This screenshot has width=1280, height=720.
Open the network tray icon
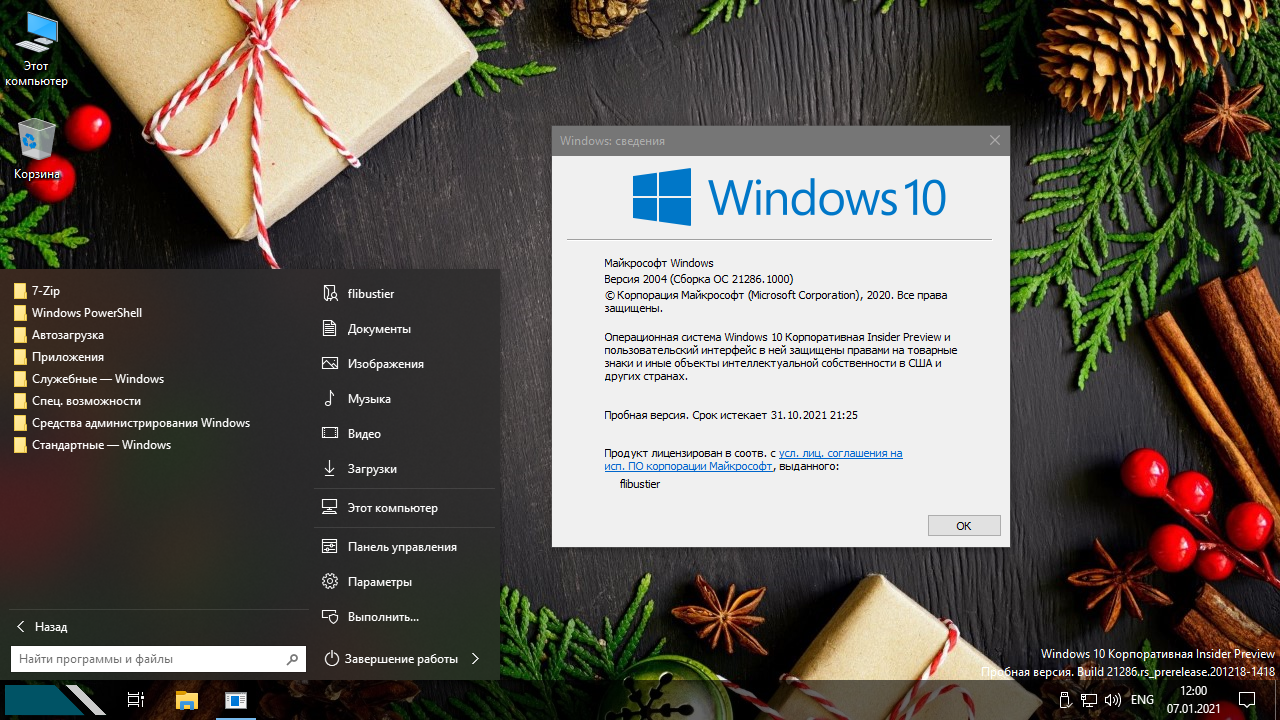point(1089,700)
